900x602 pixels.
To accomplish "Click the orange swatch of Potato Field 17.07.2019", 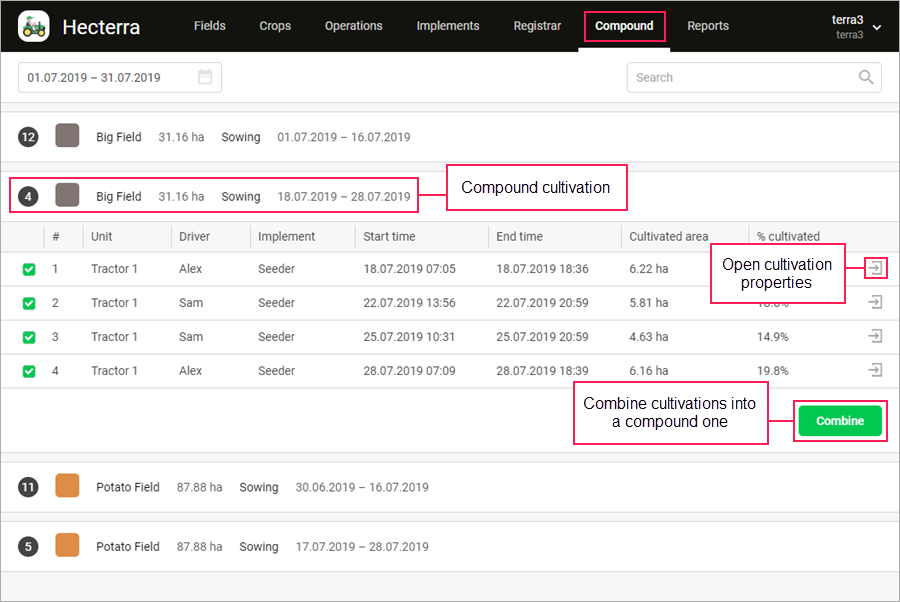I will pyautogui.click(x=67, y=546).
